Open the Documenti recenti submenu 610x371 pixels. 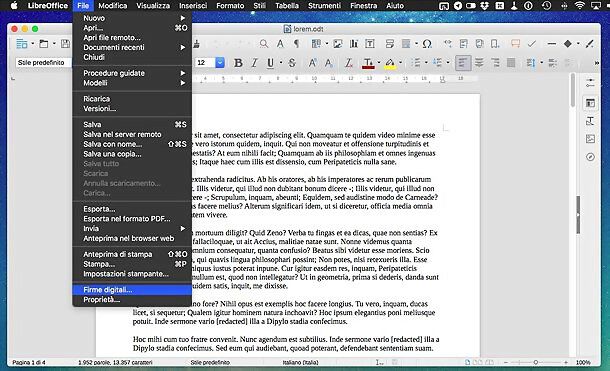click(x=132, y=47)
